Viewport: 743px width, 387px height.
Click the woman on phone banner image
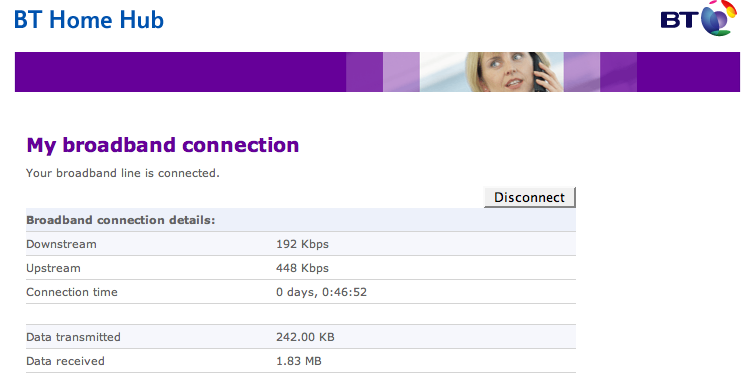(x=491, y=72)
